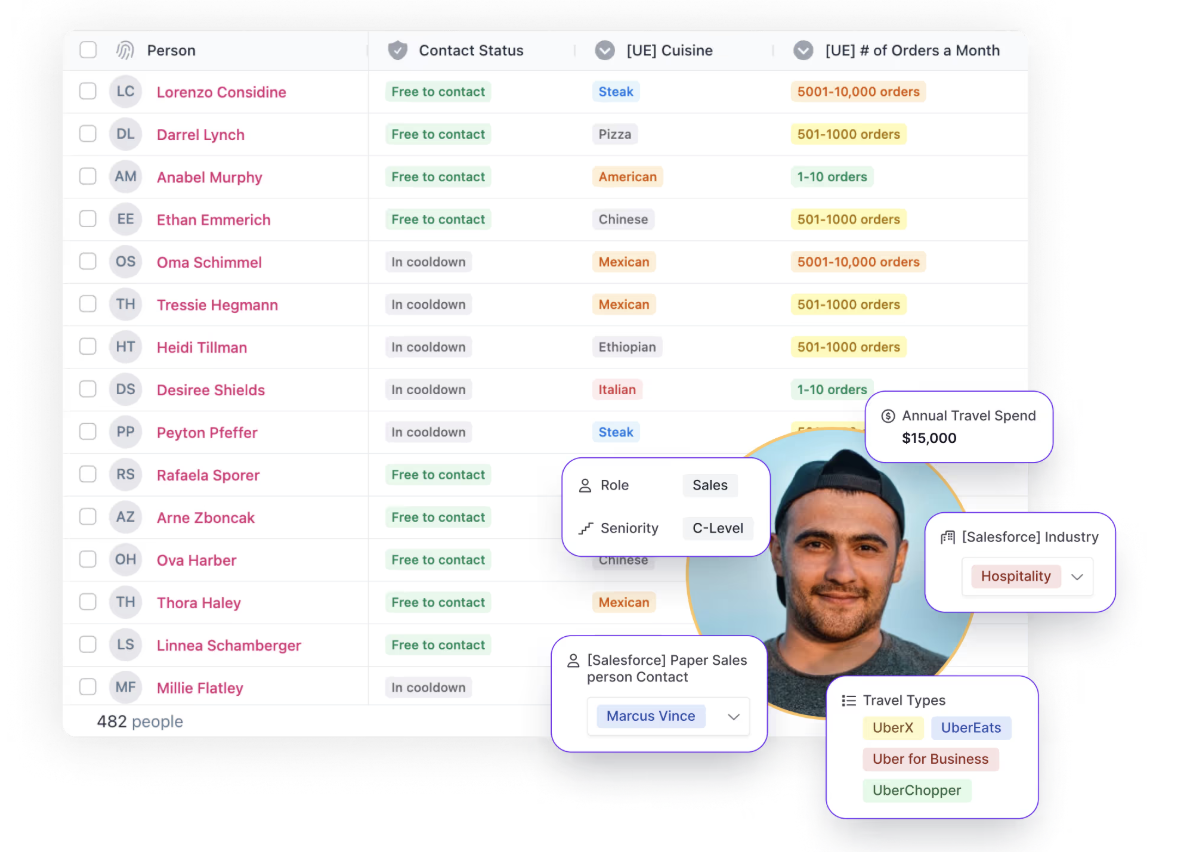Click the checkmark icon beside Contact Status
This screenshot has height=852, width=1180.
tap(399, 50)
